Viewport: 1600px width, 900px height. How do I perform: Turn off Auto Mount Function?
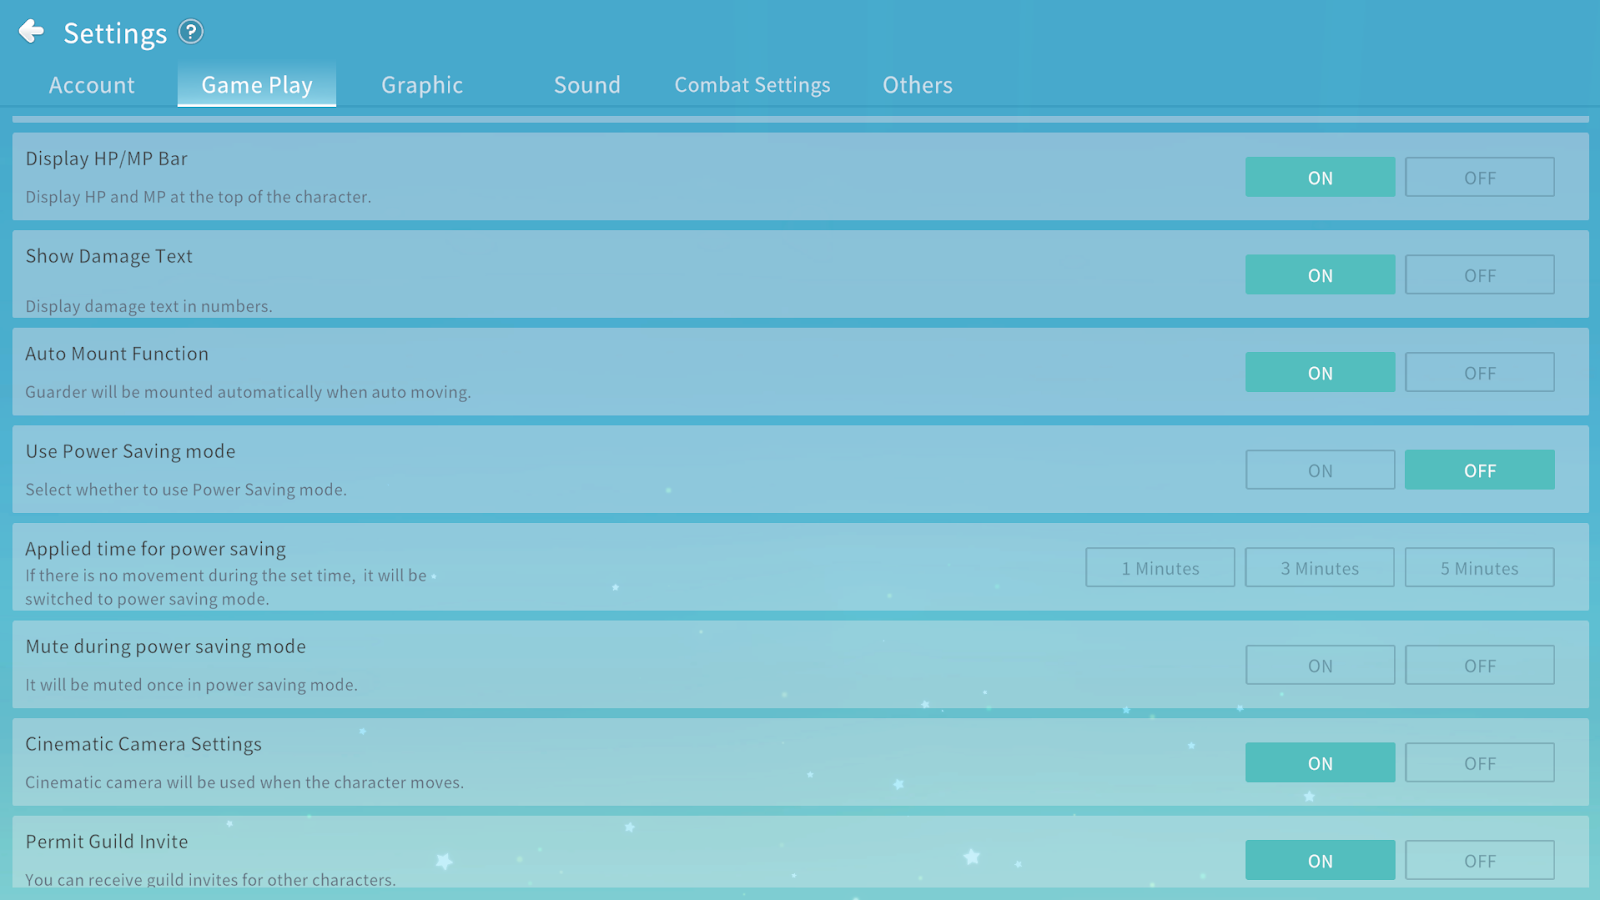point(1479,372)
